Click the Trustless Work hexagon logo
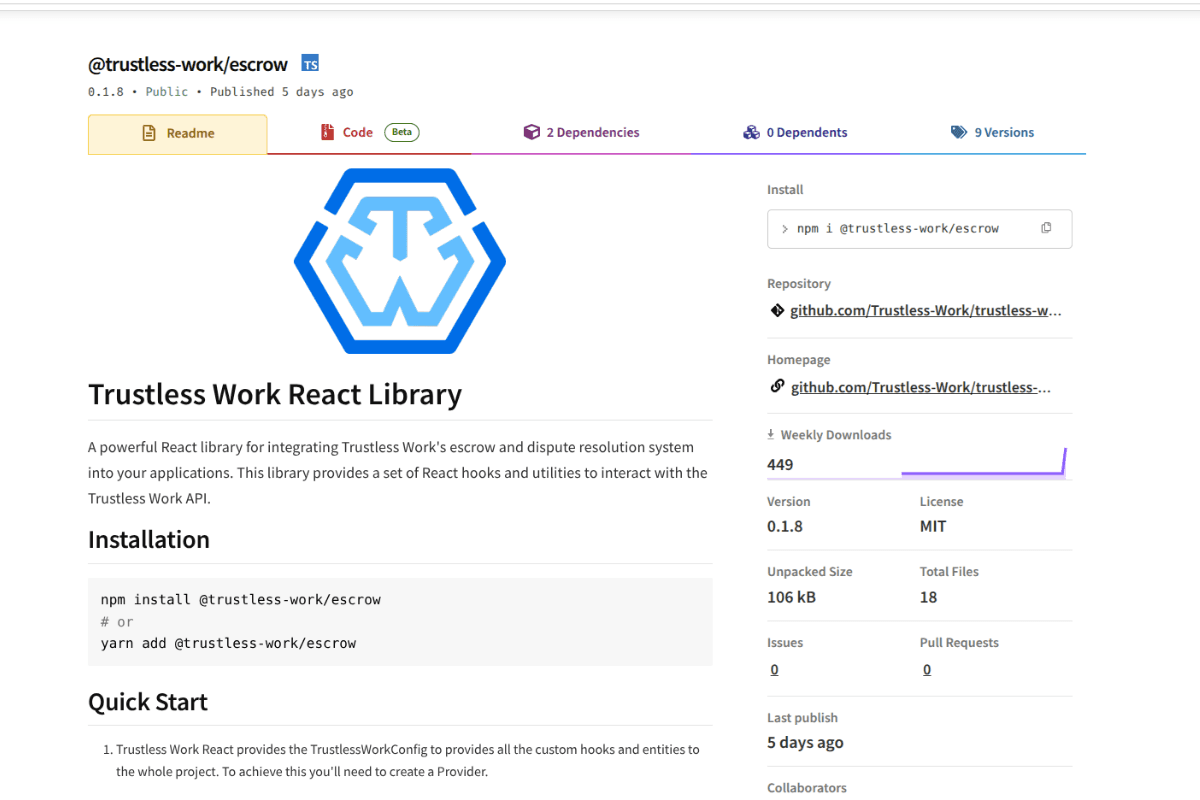Image resolution: width=1200 pixels, height=800 pixels. point(399,261)
